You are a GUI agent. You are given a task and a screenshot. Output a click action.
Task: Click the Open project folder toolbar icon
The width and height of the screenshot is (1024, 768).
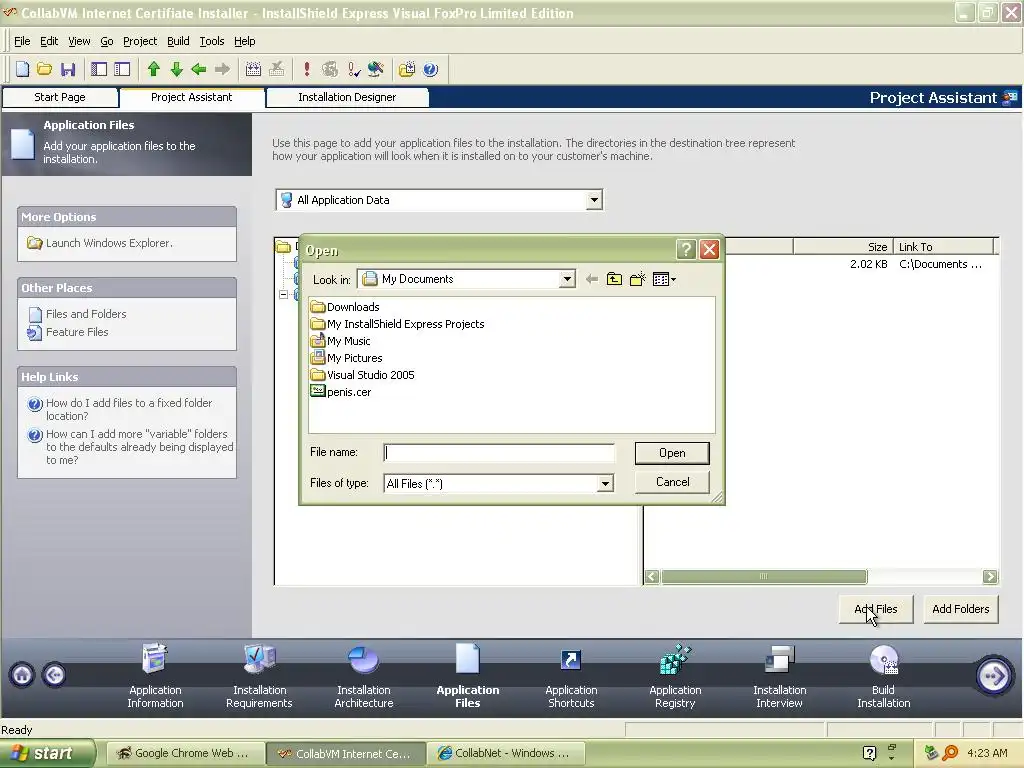[44, 69]
